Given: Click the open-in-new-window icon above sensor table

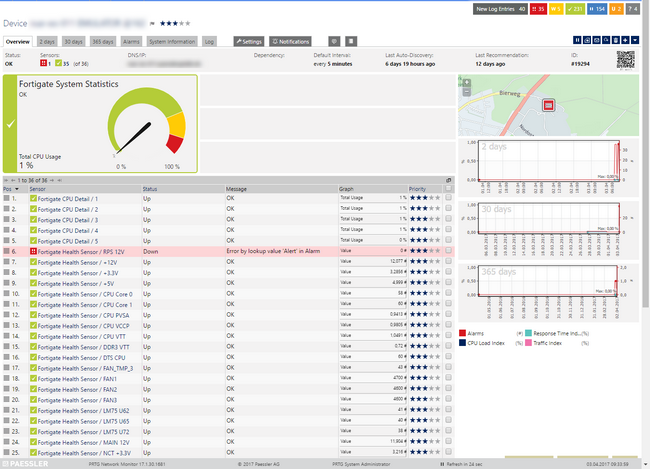Looking at the screenshot, I should (x=449, y=180).
